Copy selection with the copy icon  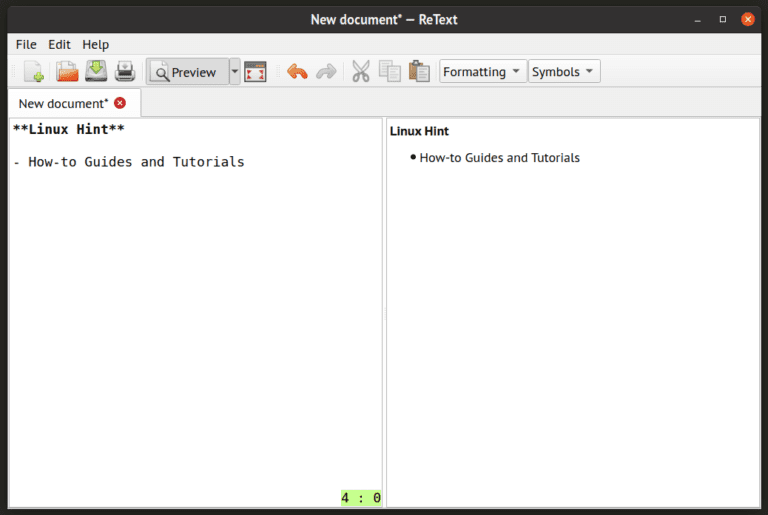click(390, 72)
